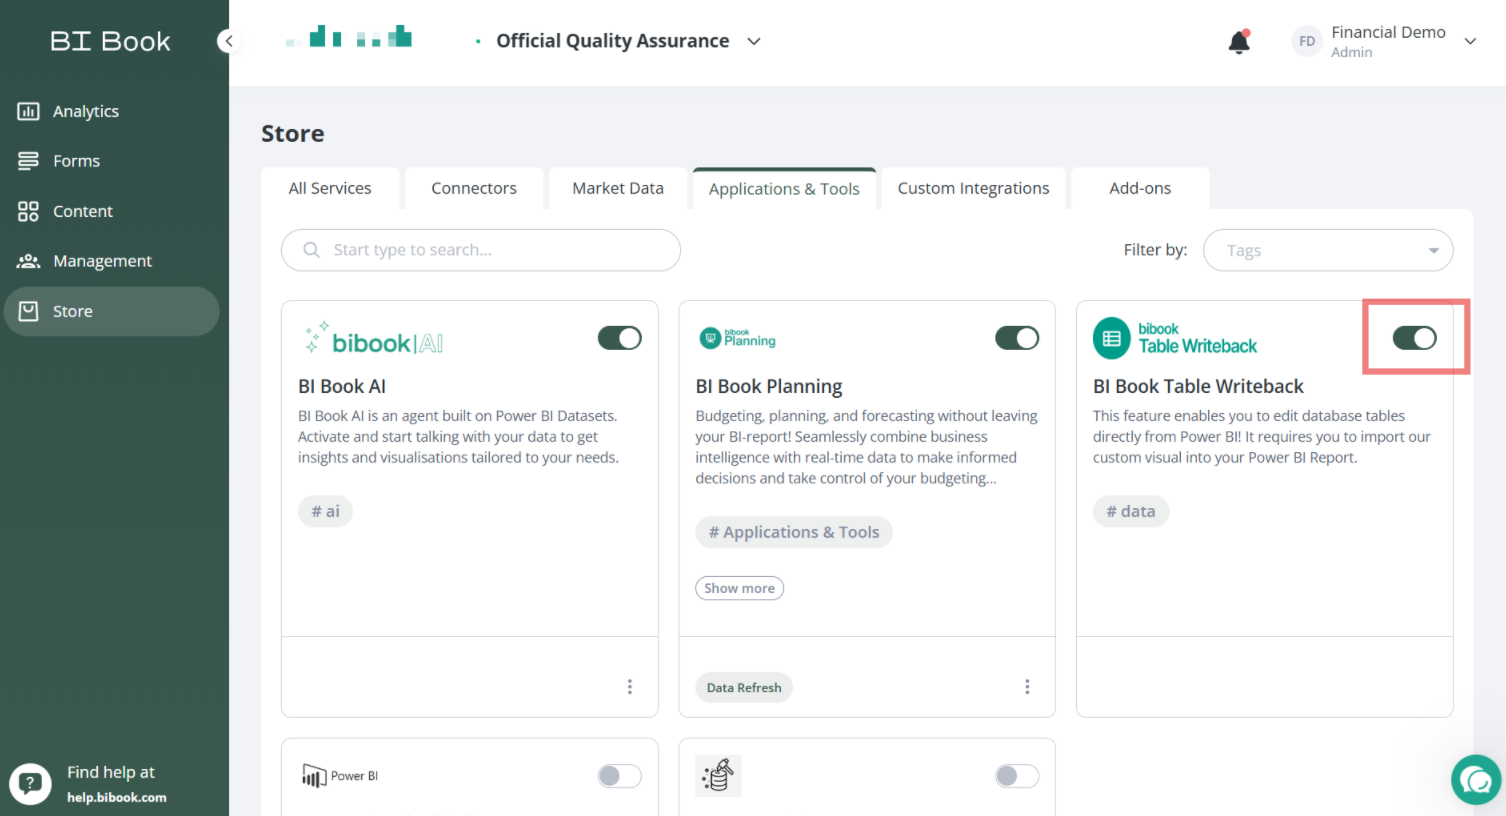The height and width of the screenshot is (816, 1506).
Task: Click the Filter by label
Action: 1155,250
